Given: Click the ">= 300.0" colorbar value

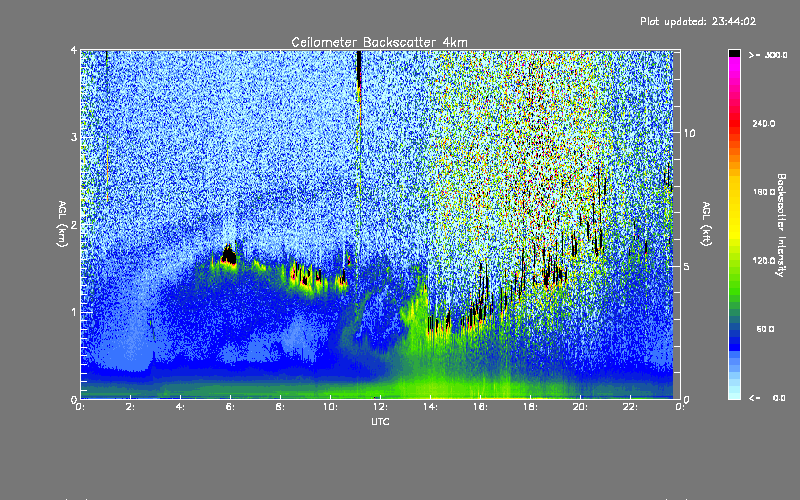Looking at the screenshot, I should click(x=768, y=55).
